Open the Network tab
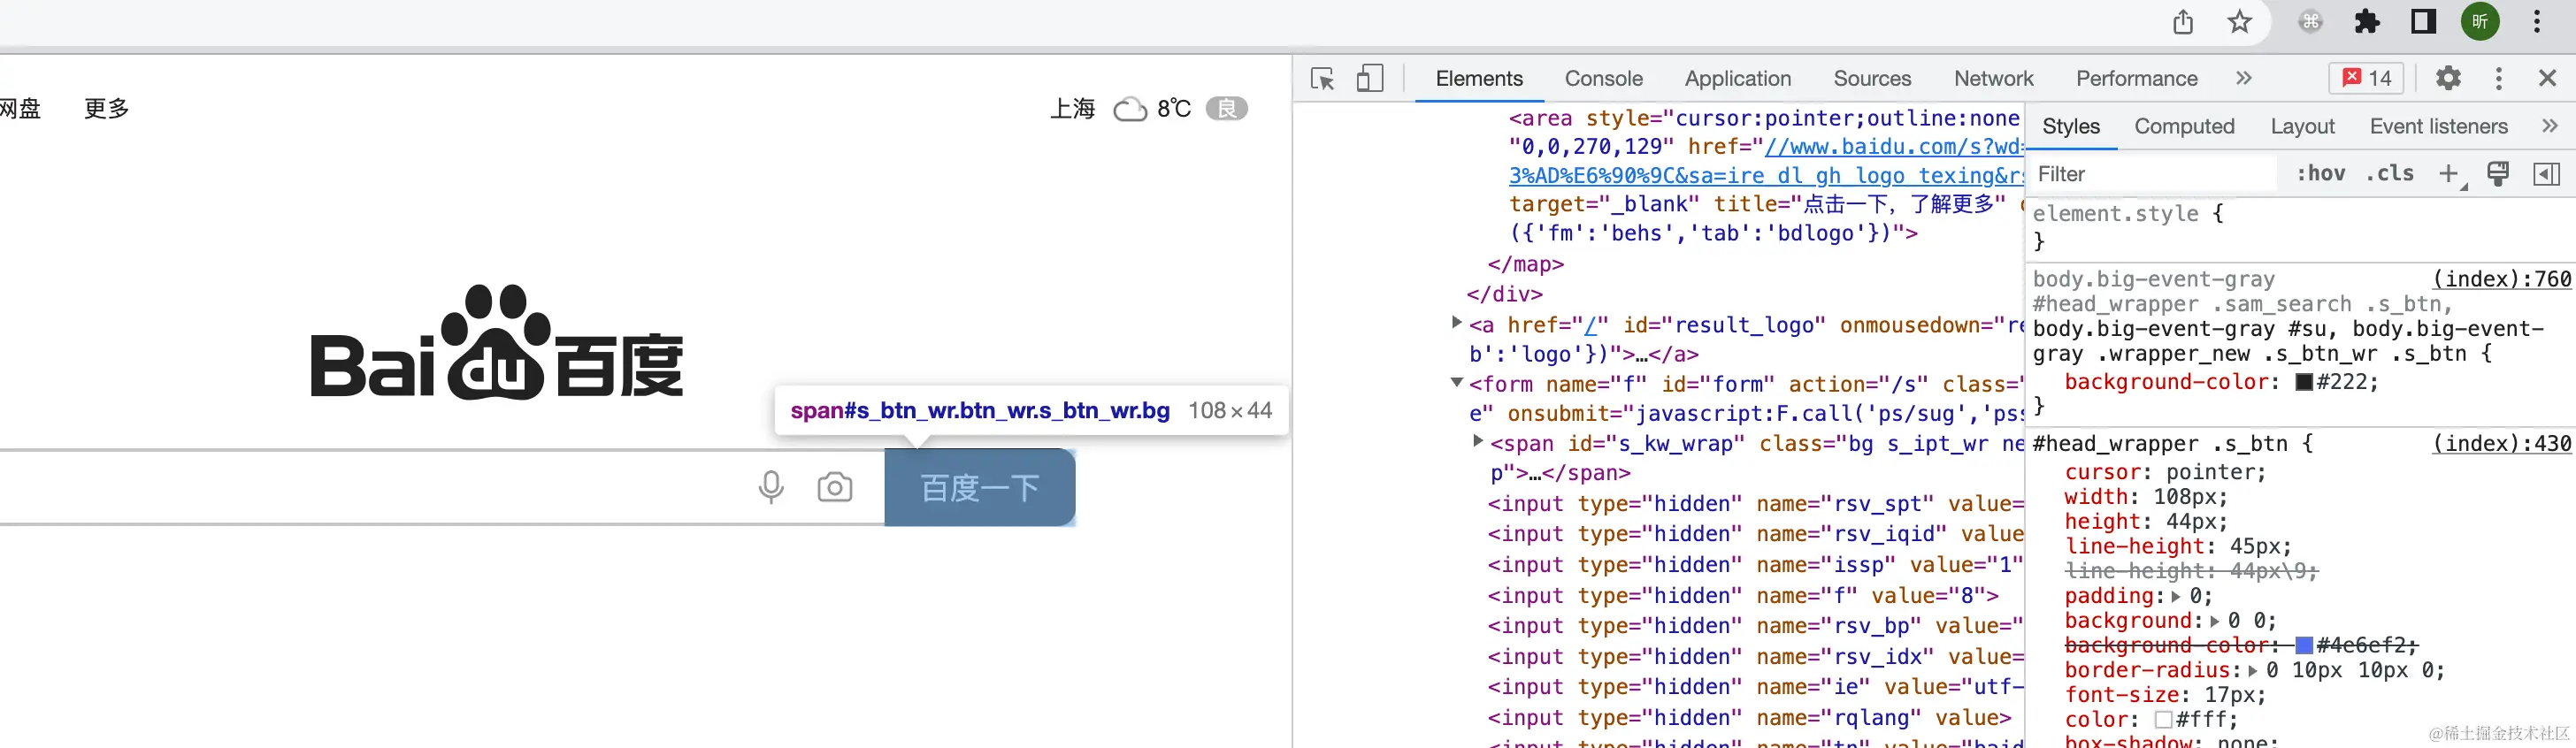This screenshot has height=748, width=2576. [x=1994, y=78]
